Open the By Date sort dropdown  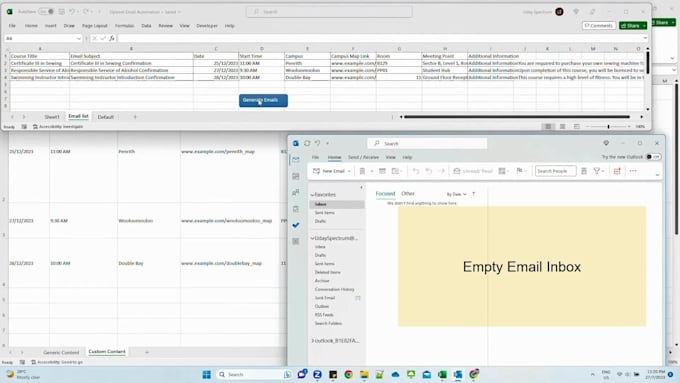click(456, 194)
